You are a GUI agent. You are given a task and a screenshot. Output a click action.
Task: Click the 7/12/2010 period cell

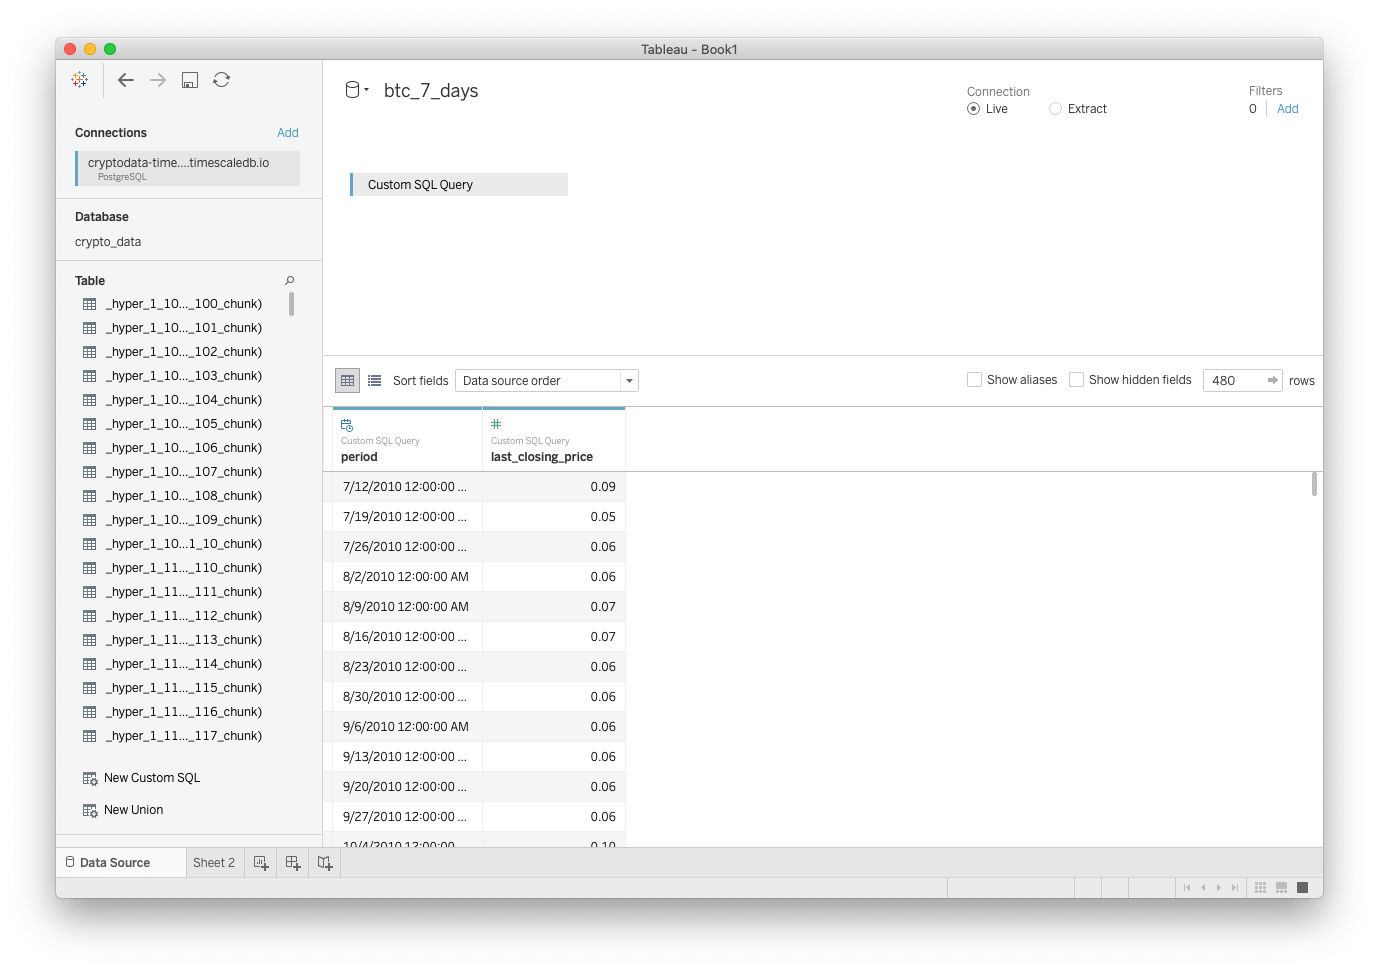tap(407, 487)
